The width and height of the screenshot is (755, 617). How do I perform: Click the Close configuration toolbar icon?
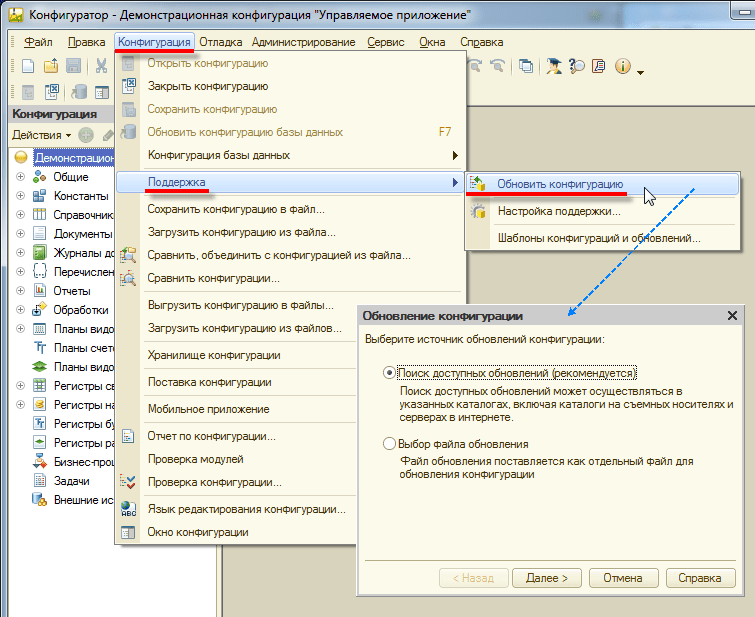point(52,92)
